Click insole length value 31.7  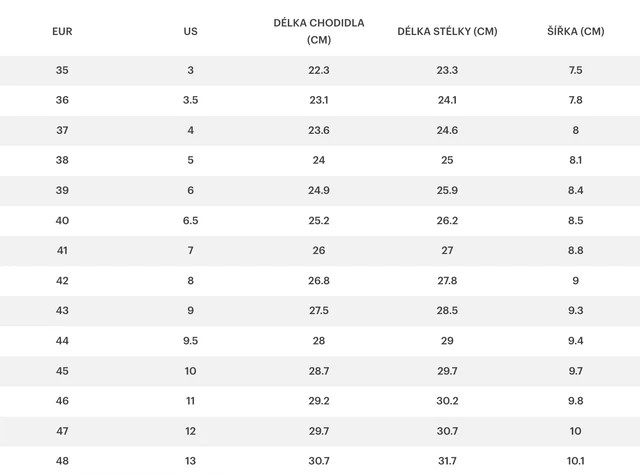pyautogui.click(x=447, y=461)
